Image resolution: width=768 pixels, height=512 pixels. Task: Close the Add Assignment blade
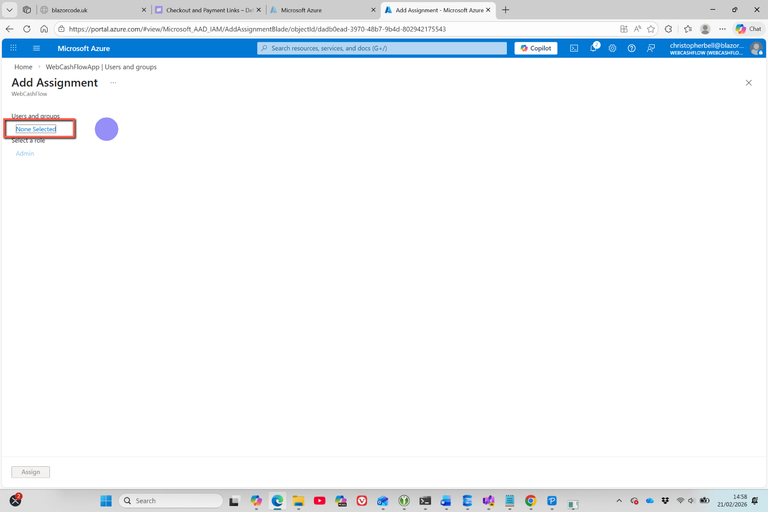click(748, 83)
